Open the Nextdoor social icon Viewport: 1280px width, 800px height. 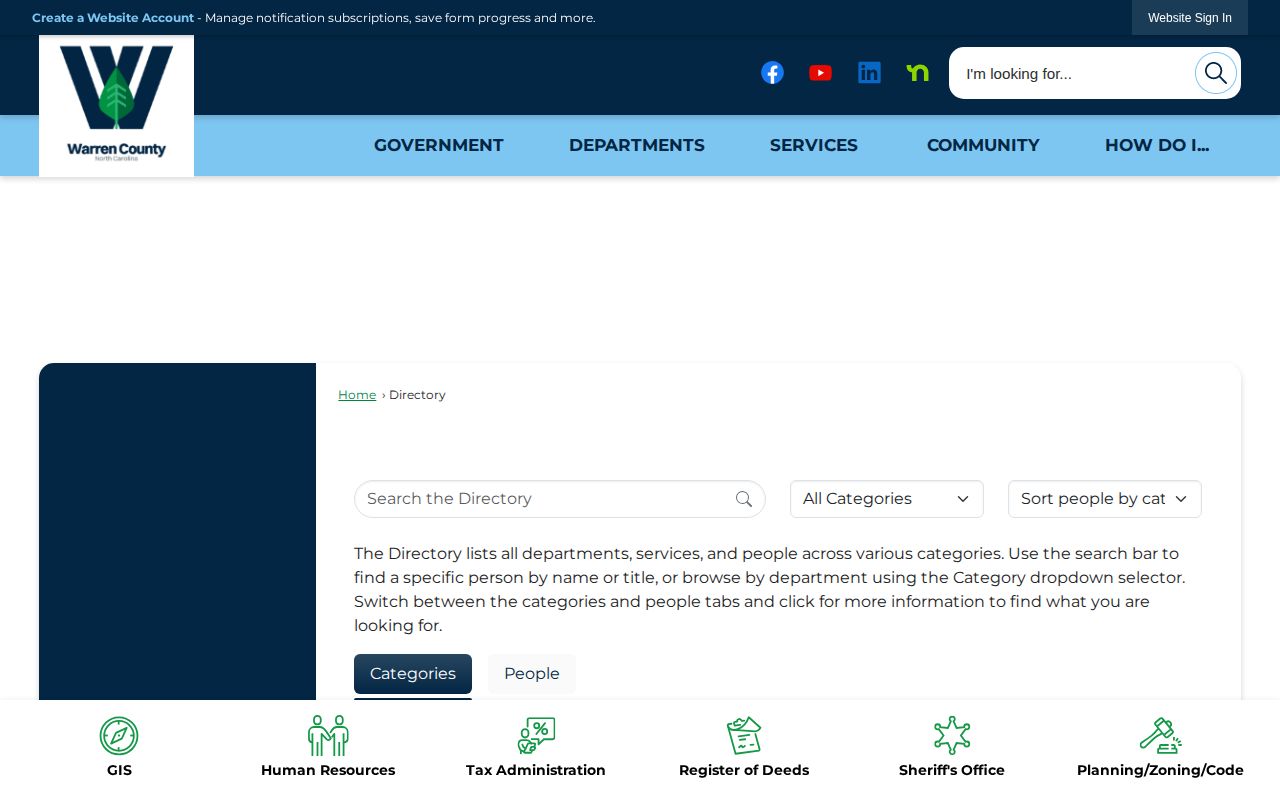pos(917,73)
